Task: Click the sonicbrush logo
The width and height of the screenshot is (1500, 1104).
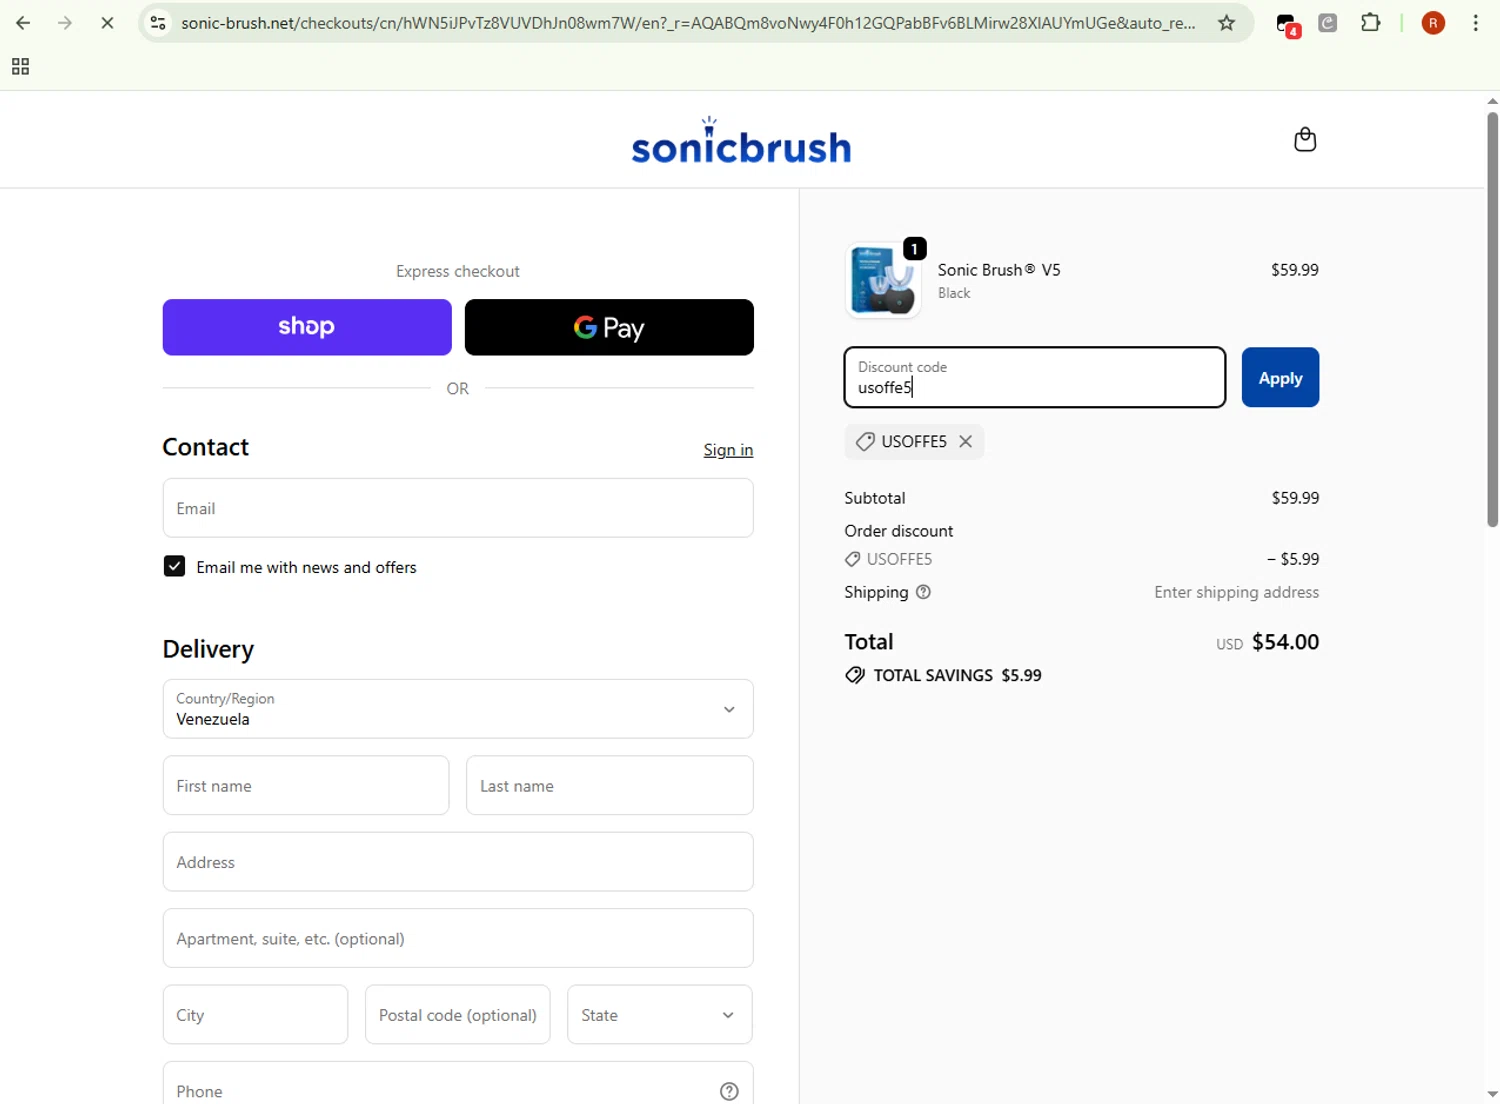Action: coord(741,140)
